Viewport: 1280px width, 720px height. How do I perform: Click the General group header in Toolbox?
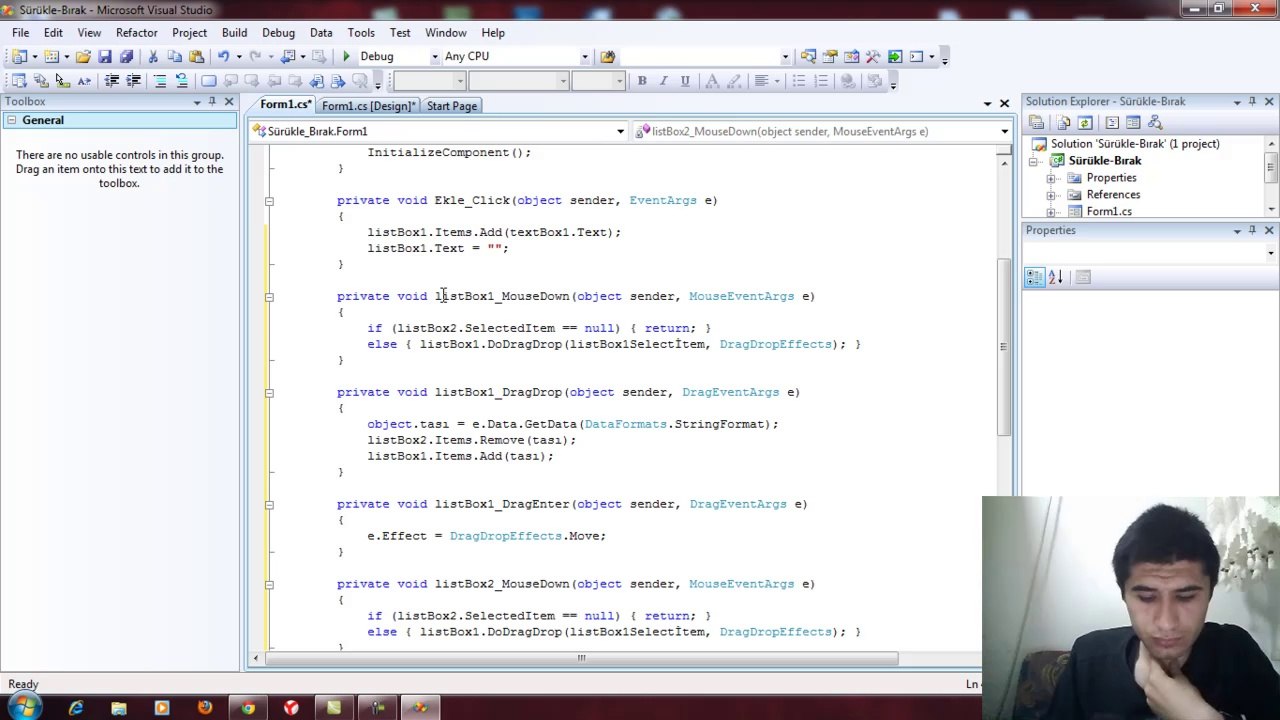pos(120,121)
